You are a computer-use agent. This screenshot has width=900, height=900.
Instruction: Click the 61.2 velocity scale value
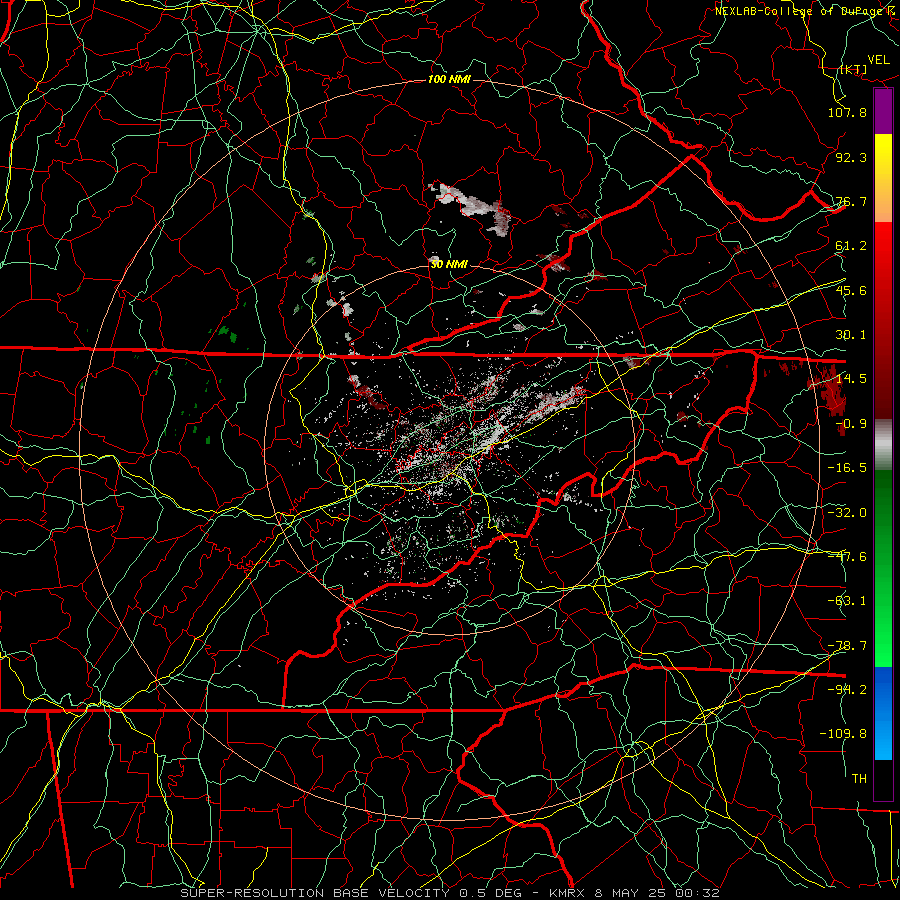click(851, 246)
